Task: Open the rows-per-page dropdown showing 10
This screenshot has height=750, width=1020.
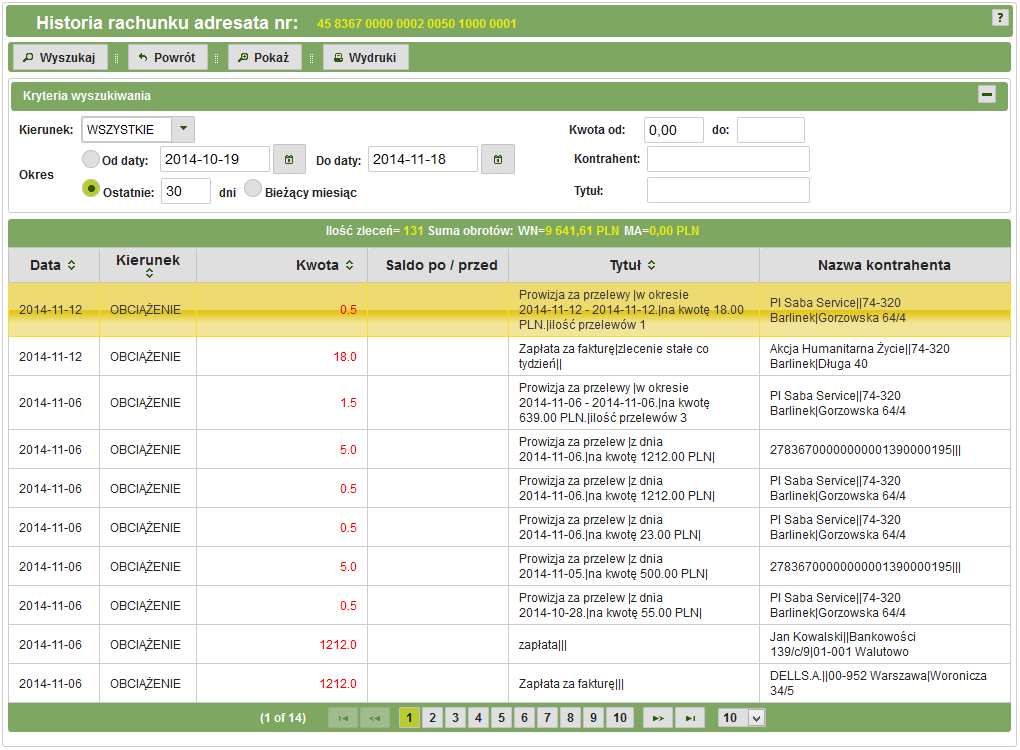Action: pyautogui.click(x=742, y=718)
